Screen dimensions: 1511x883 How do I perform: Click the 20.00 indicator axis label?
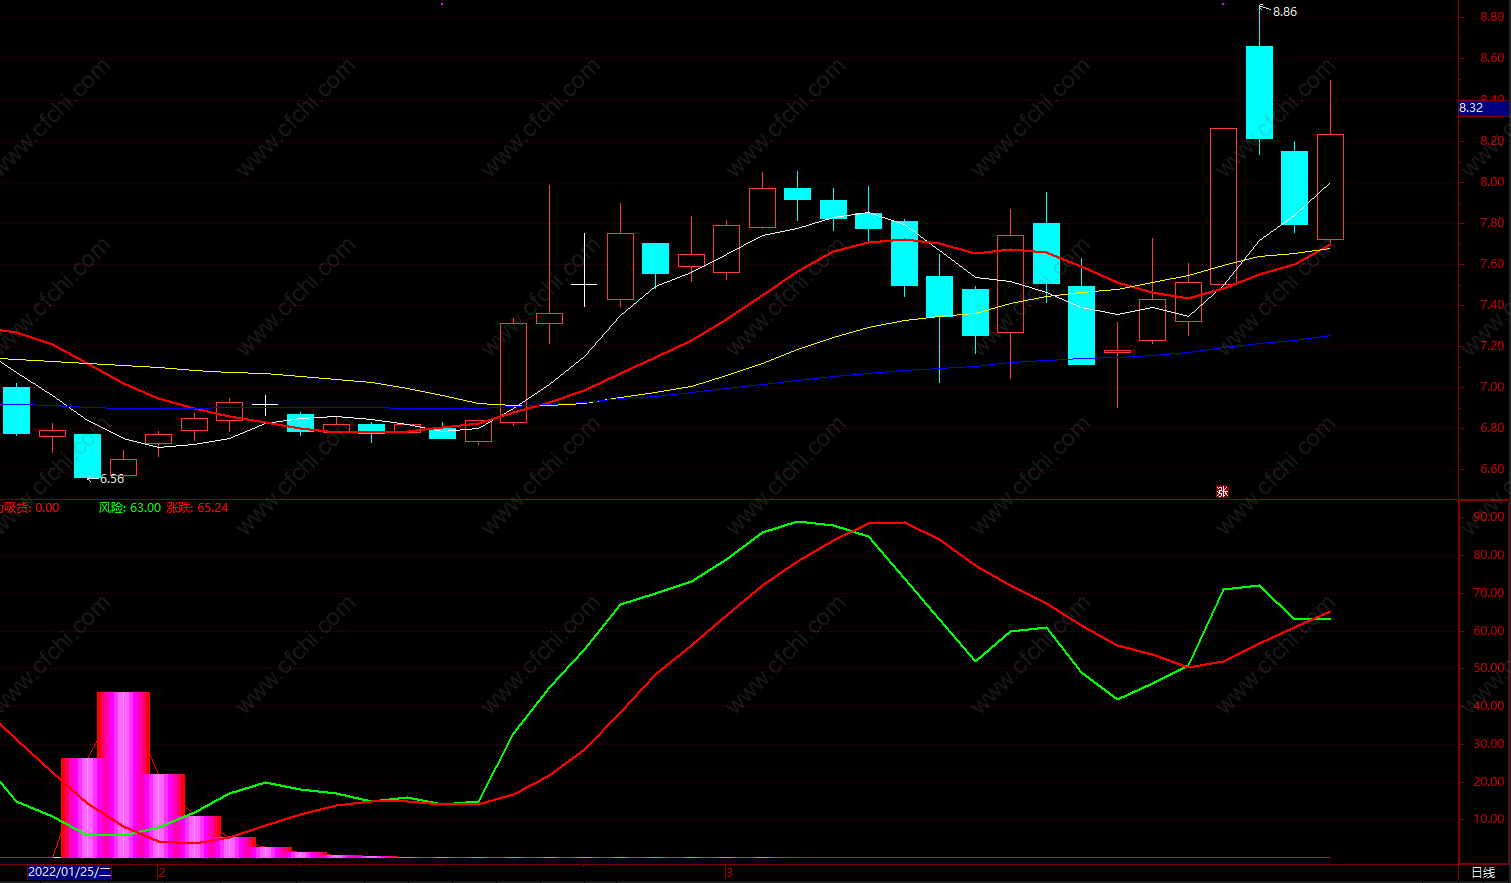(1489, 782)
